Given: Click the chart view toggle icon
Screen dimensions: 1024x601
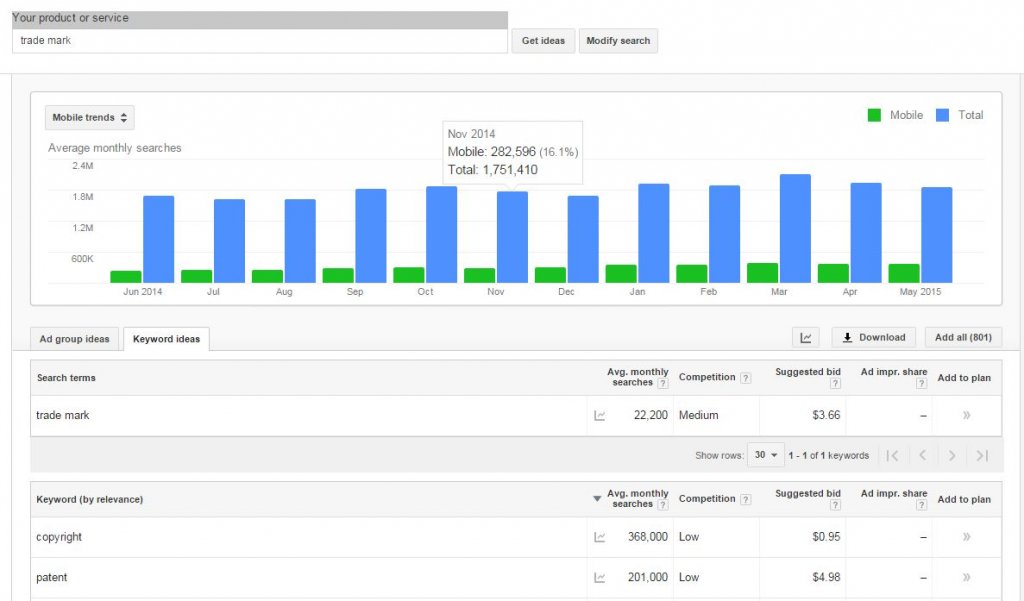Looking at the screenshot, I should tap(805, 338).
